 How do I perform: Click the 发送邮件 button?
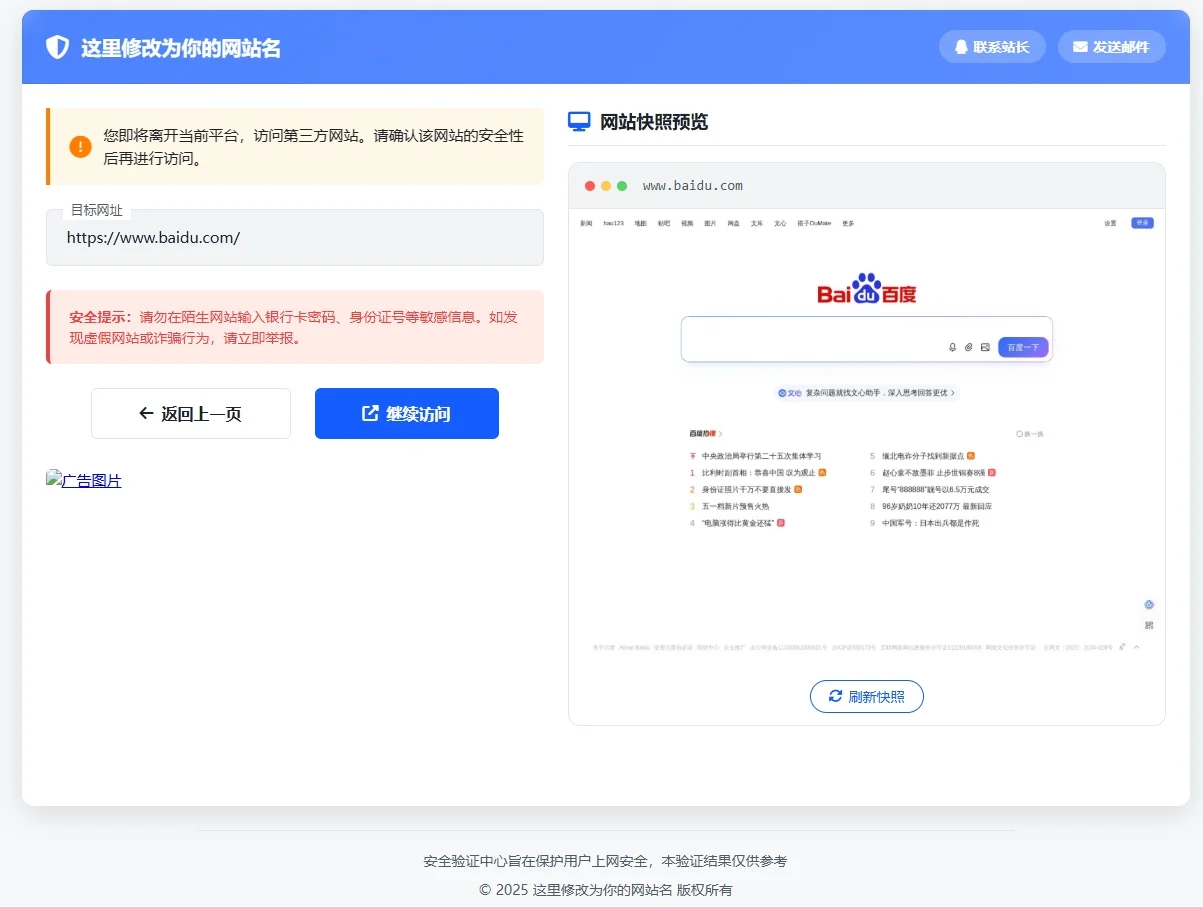click(x=1112, y=47)
